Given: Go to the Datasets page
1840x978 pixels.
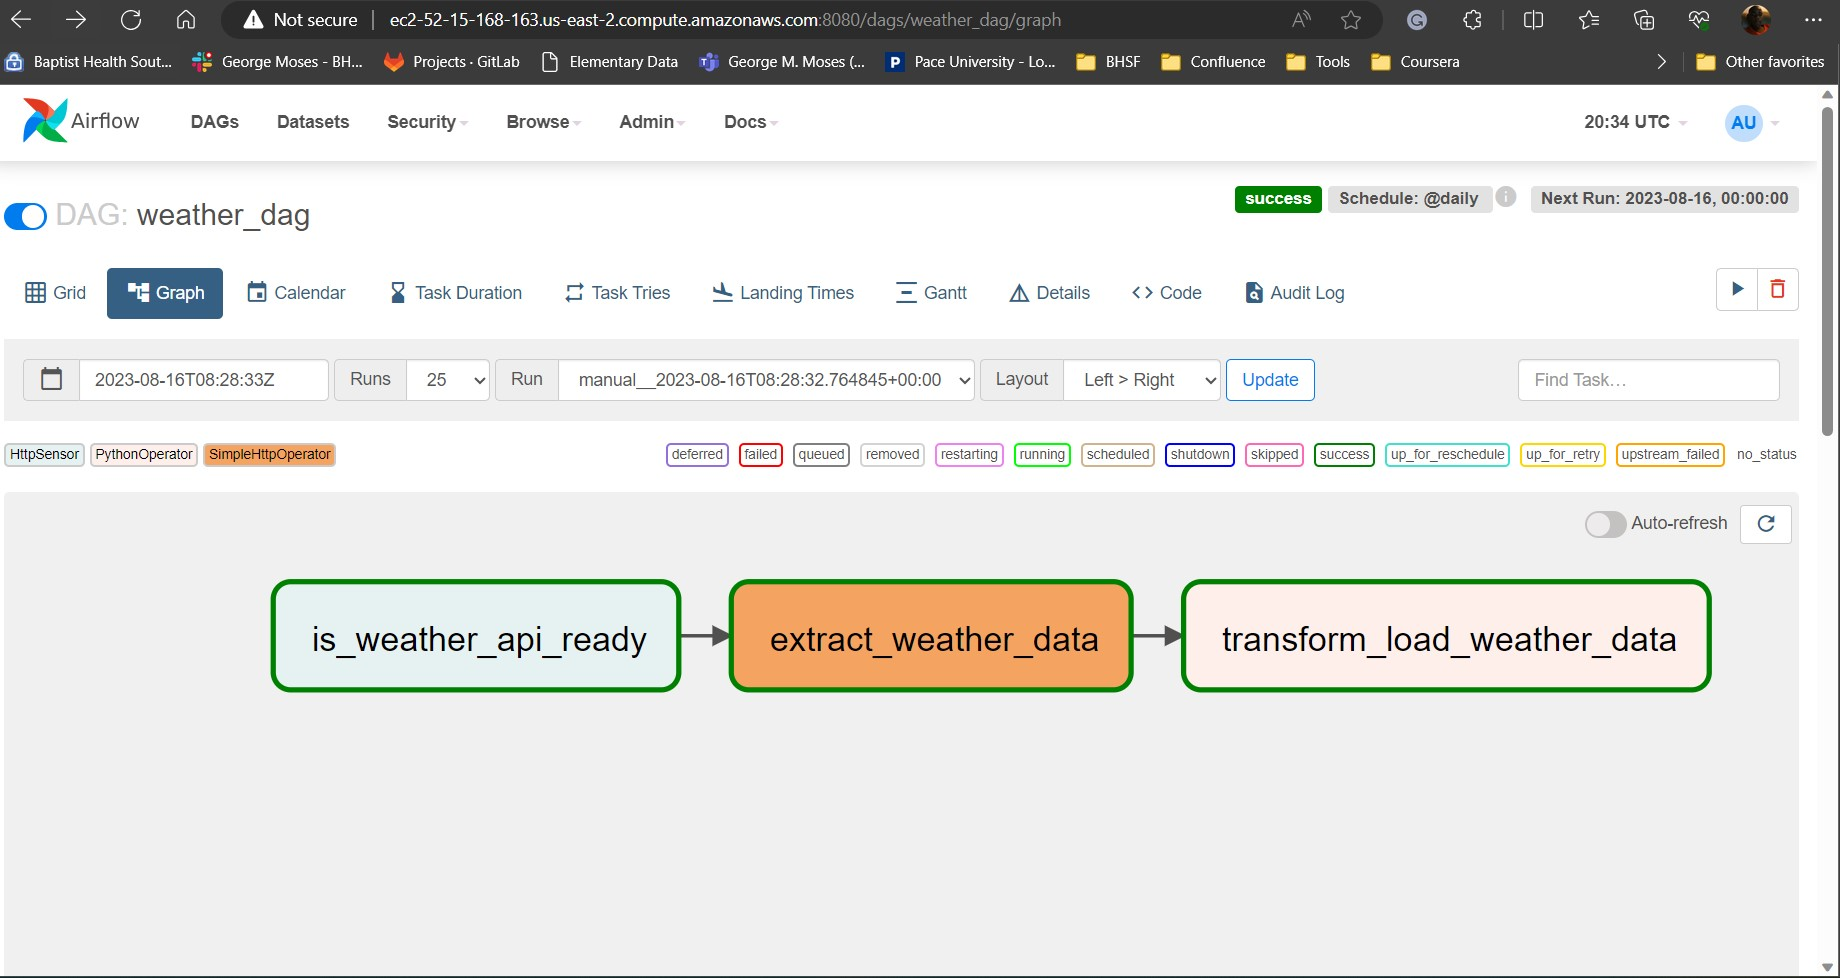Looking at the screenshot, I should [312, 121].
